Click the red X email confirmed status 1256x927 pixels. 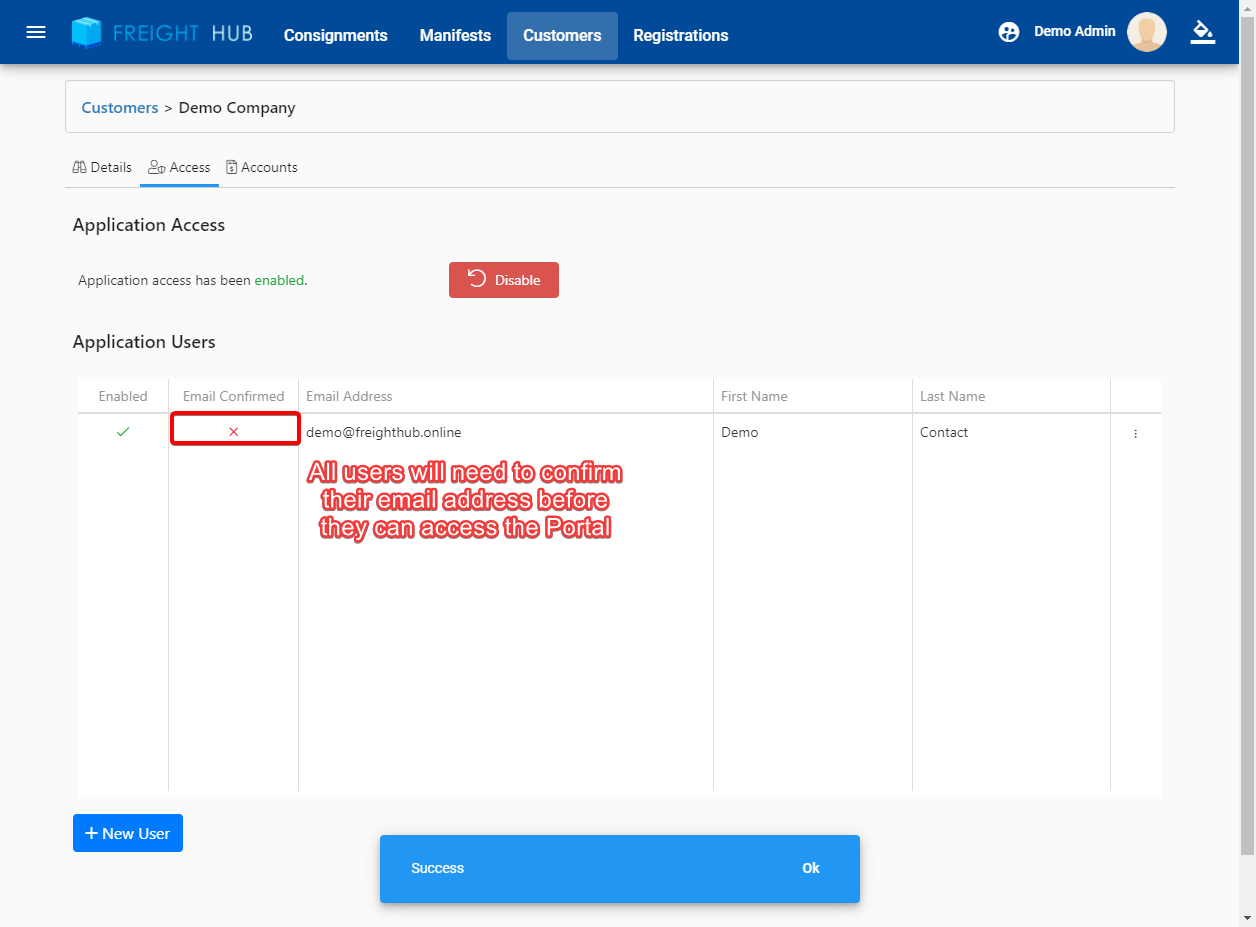point(234,432)
